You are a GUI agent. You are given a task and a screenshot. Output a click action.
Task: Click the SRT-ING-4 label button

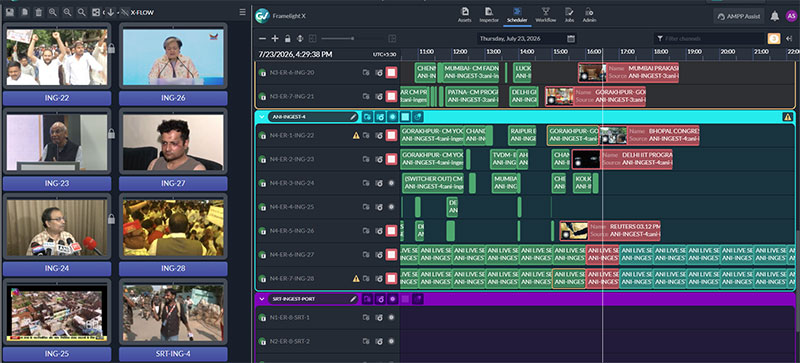pos(173,354)
